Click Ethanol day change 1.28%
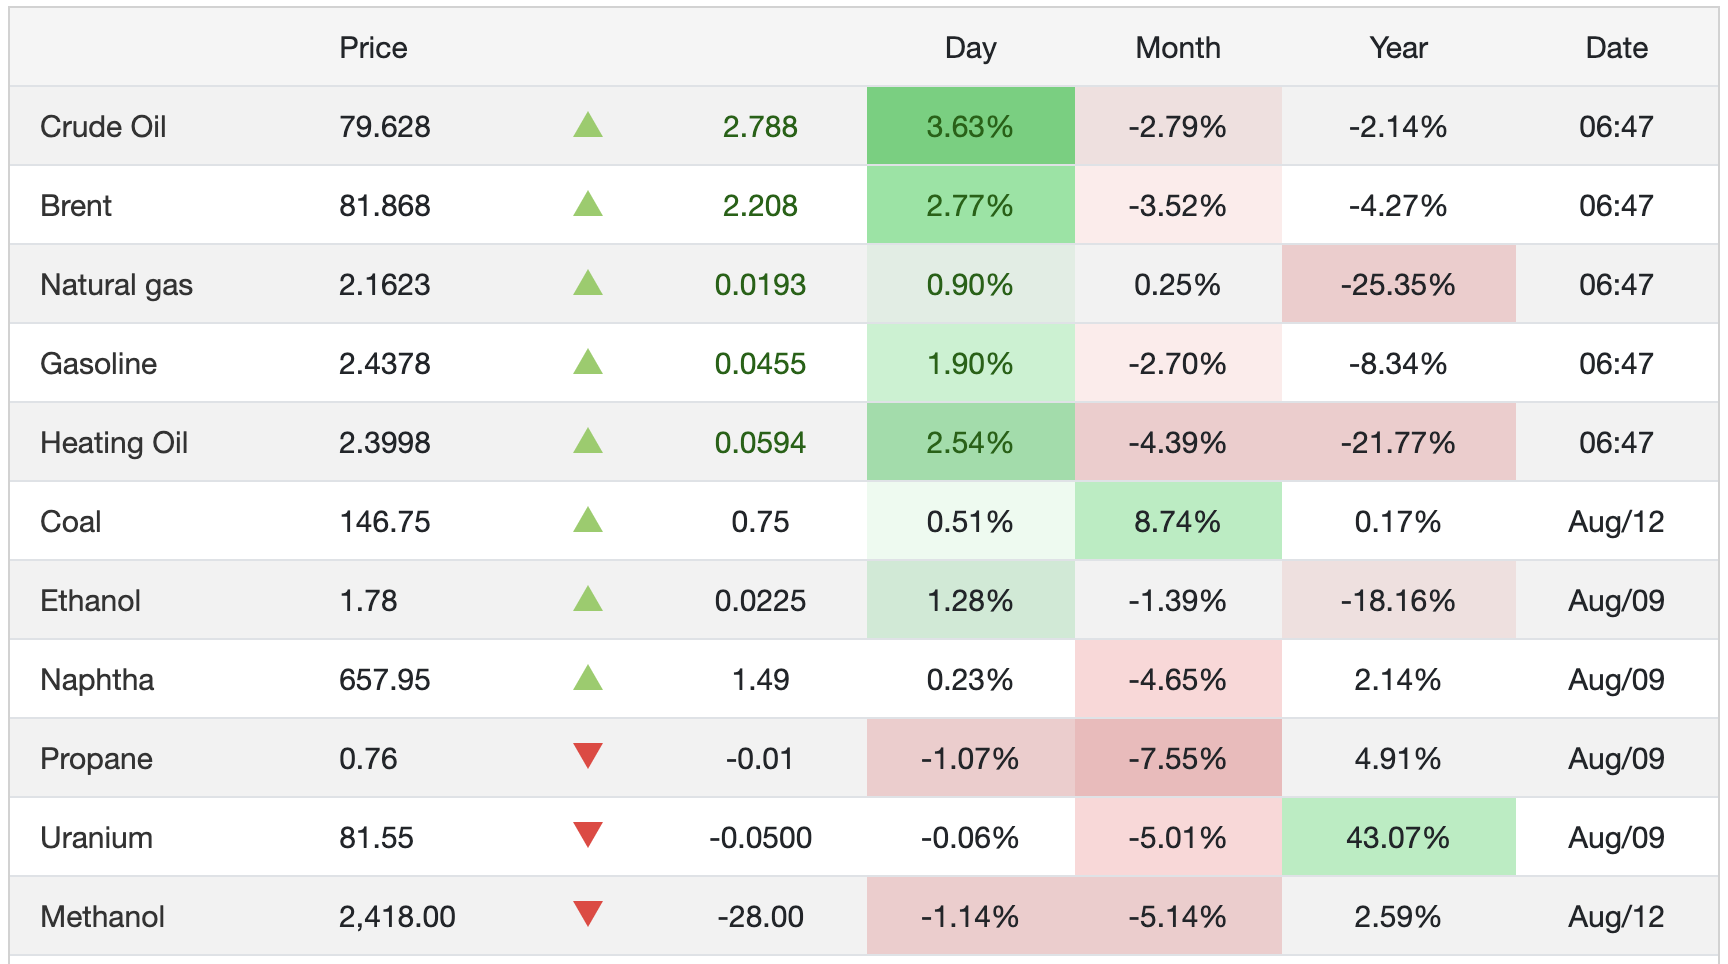Screen dimensions: 1728x964 pyautogui.click(x=970, y=601)
